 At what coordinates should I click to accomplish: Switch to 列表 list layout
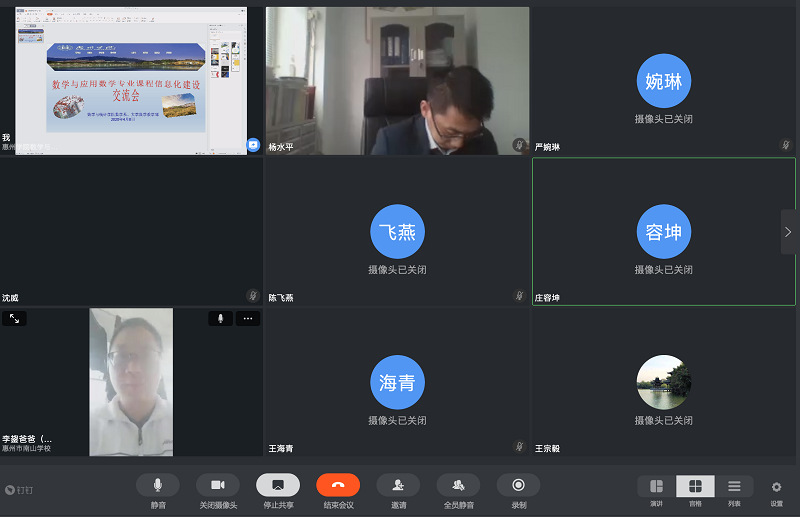tap(734, 486)
